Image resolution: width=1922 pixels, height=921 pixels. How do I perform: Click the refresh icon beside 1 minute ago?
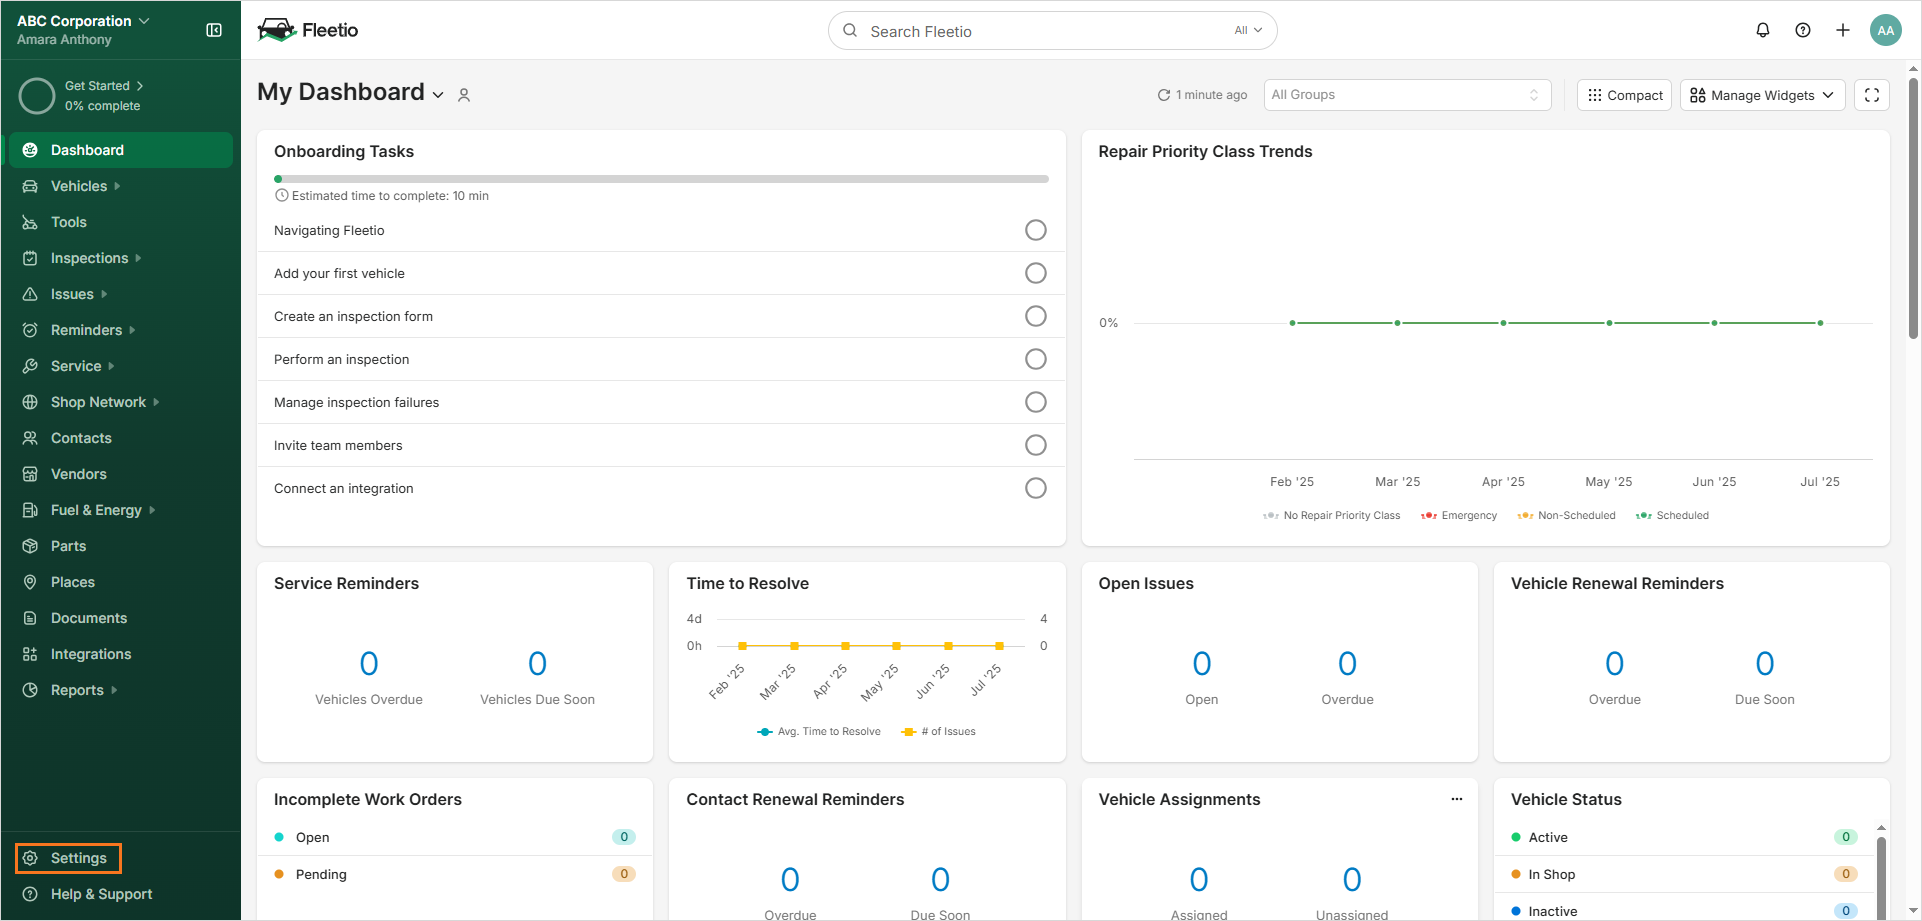(x=1163, y=95)
